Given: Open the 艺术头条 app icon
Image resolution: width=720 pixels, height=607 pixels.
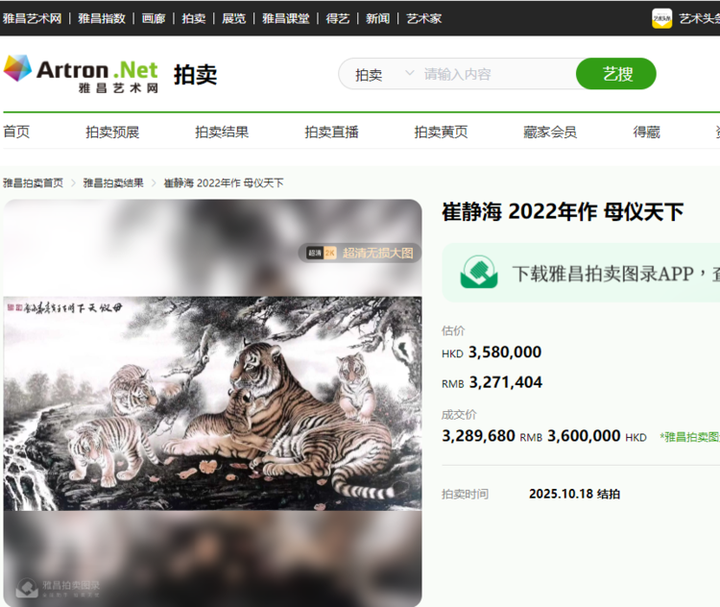Looking at the screenshot, I should (x=662, y=18).
